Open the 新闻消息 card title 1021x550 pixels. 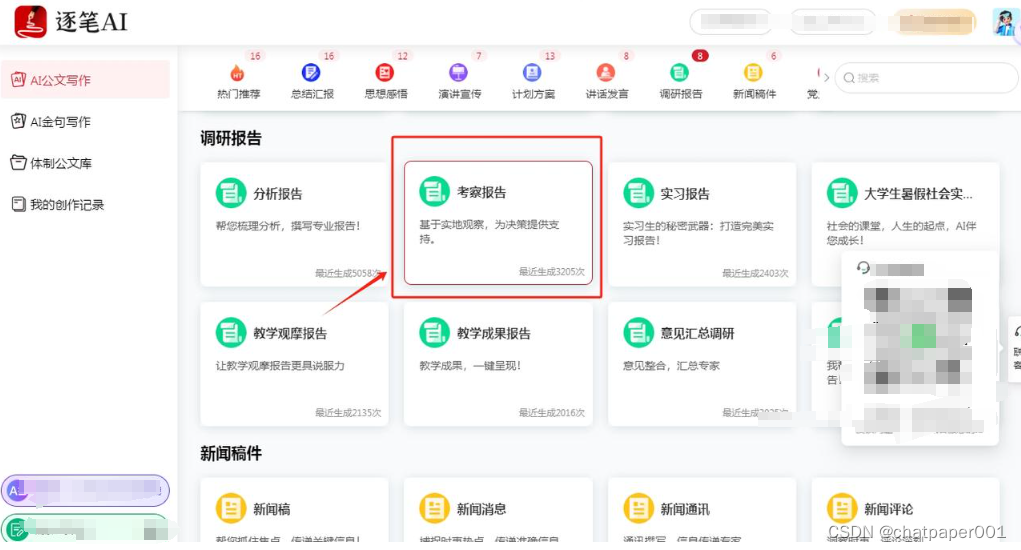click(481, 509)
